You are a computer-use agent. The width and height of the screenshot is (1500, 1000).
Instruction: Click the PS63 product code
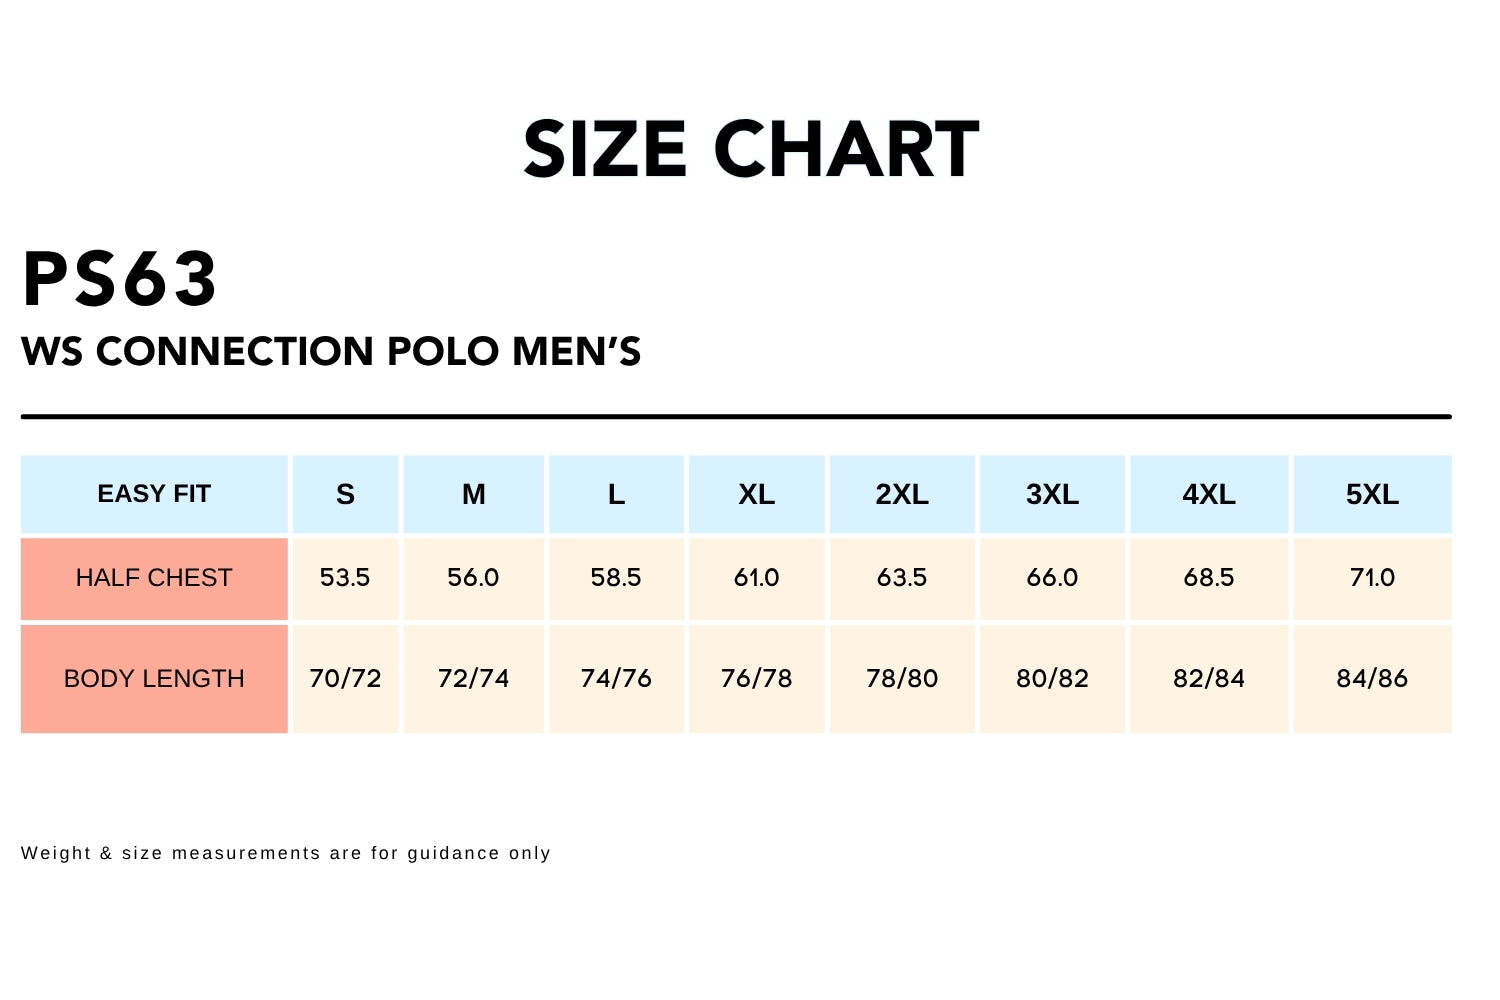tap(120, 279)
